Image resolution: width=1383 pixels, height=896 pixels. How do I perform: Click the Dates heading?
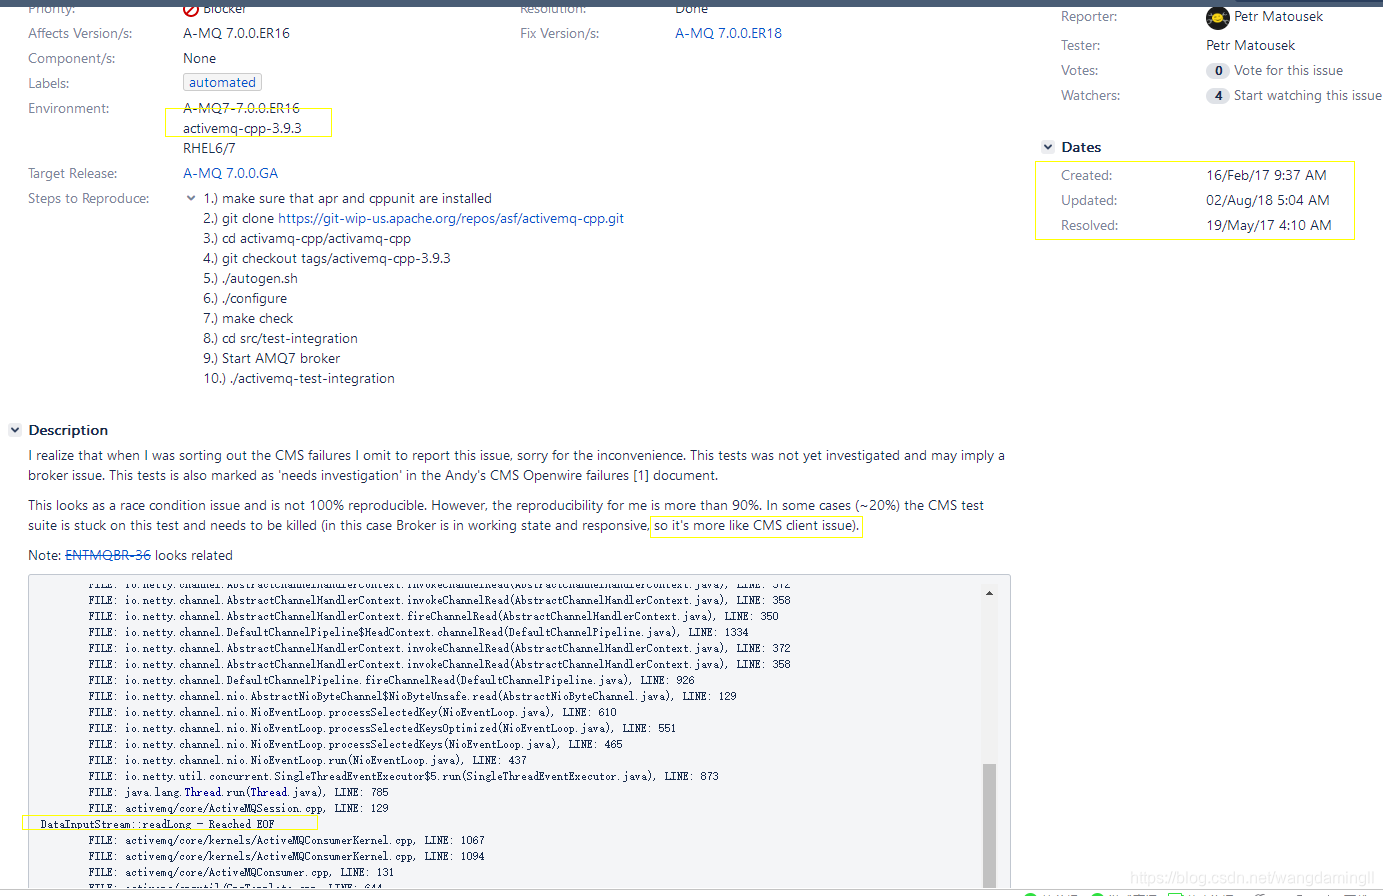click(1081, 147)
